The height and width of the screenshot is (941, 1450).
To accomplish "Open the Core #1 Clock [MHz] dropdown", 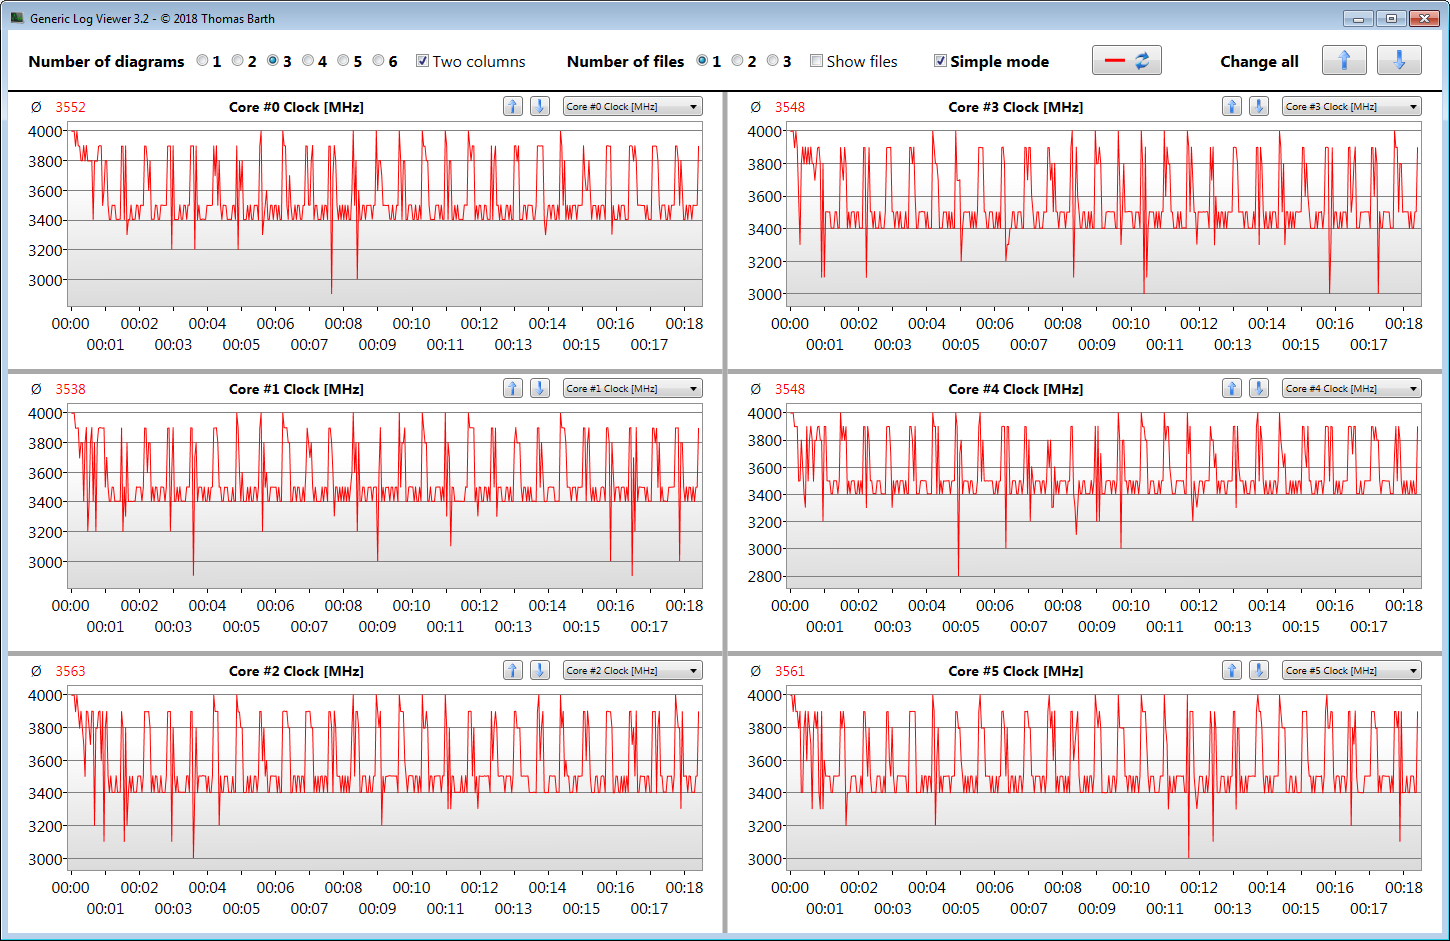I will tap(632, 388).
